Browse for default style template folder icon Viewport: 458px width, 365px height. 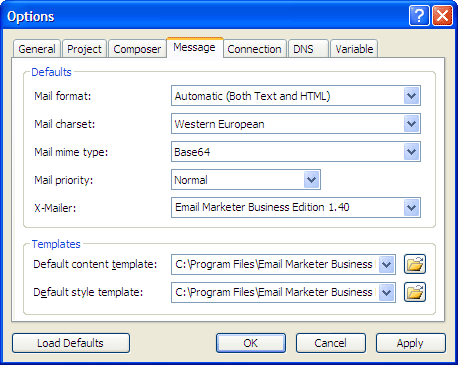click(415, 292)
